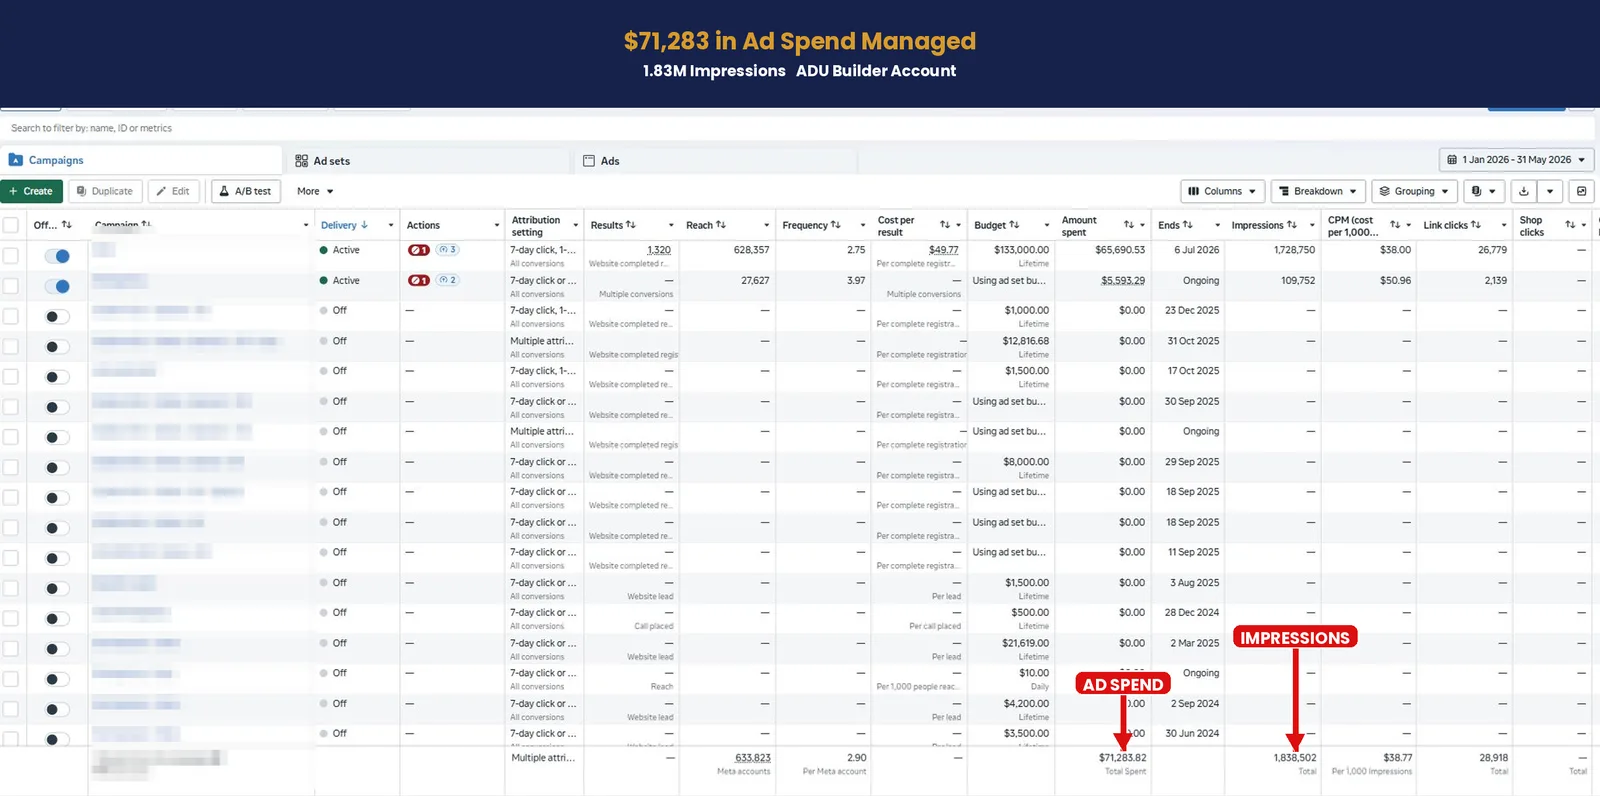Click the $71,283.82 total spent value

pyautogui.click(x=1122, y=758)
